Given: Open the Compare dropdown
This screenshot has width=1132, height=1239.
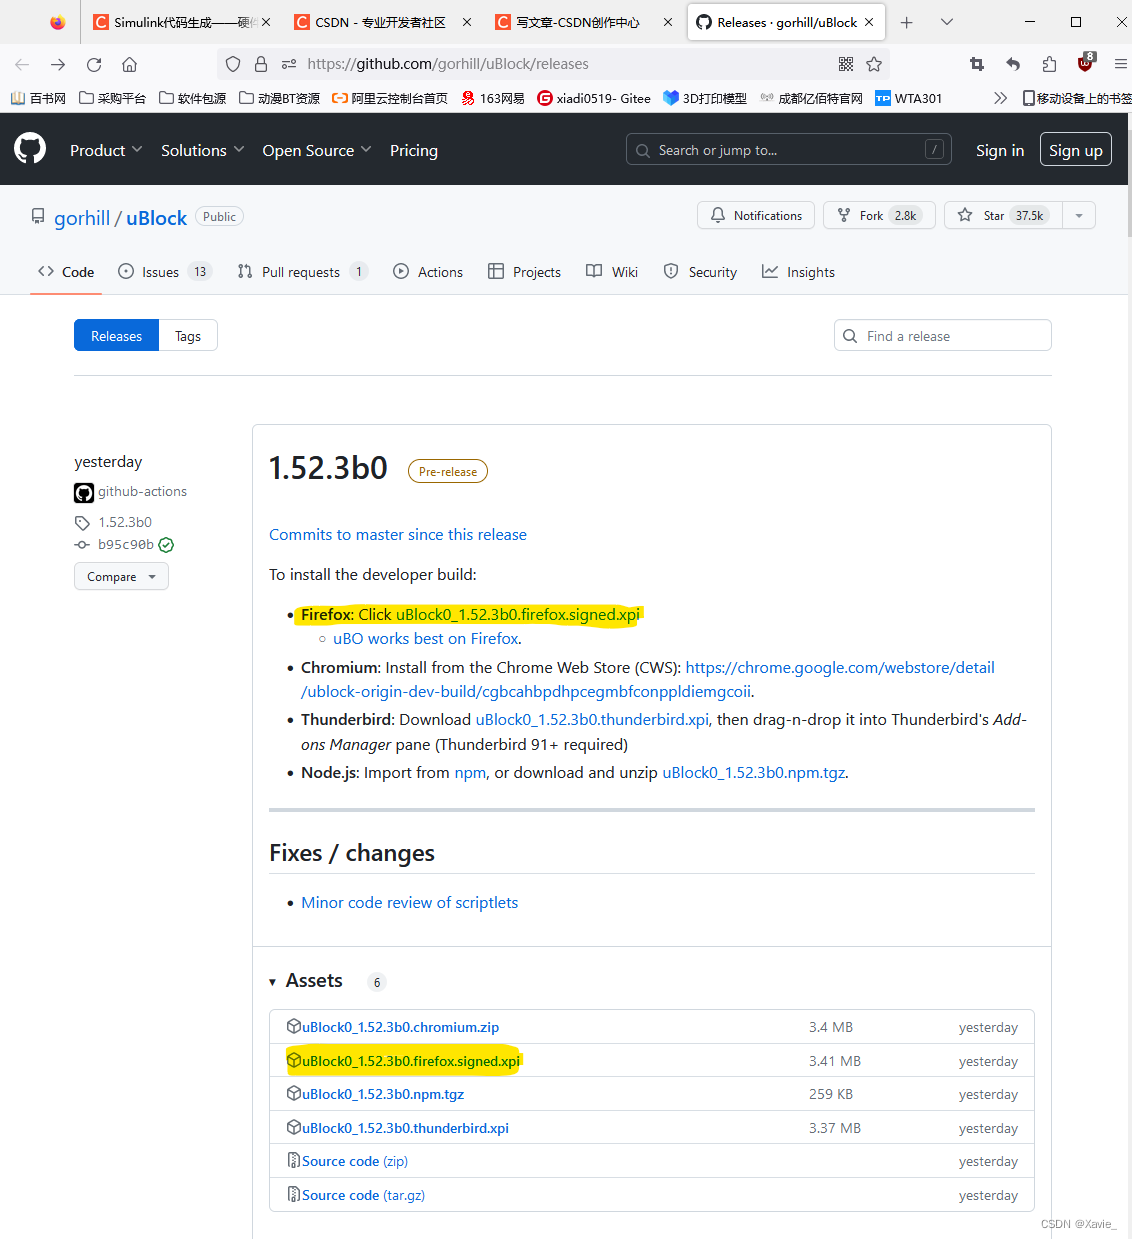Looking at the screenshot, I should click(120, 576).
